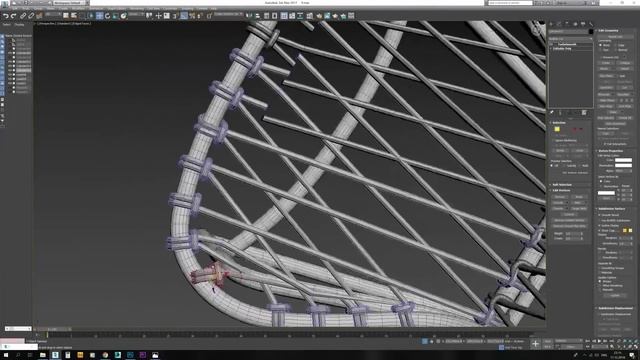Open the Modifier List dropdown
640x360 pixels.
pyautogui.click(x=571, y=39)
